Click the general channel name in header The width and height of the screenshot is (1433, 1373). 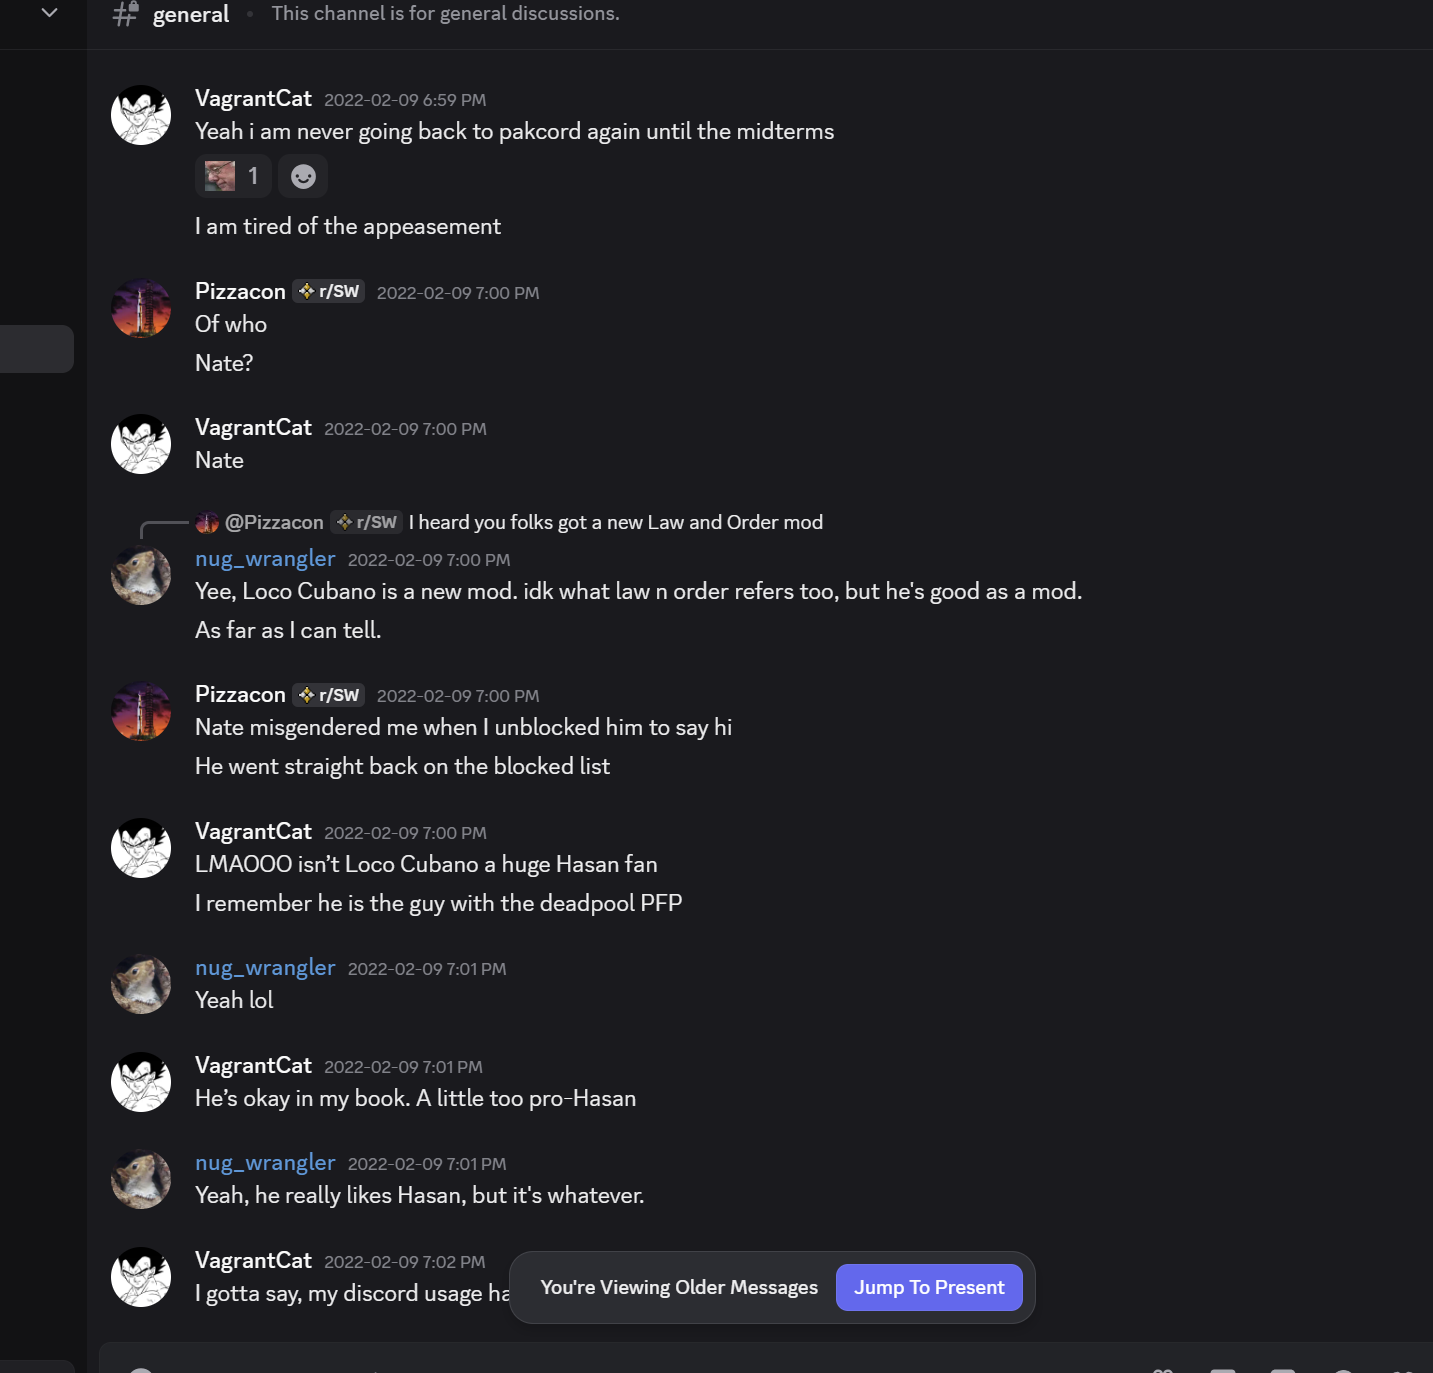pos(190,14)
